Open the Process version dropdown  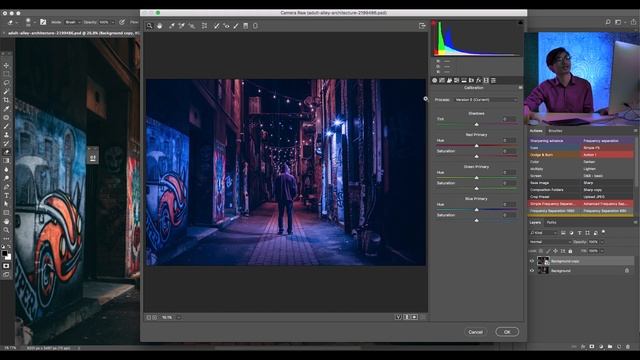pos(486,100)
